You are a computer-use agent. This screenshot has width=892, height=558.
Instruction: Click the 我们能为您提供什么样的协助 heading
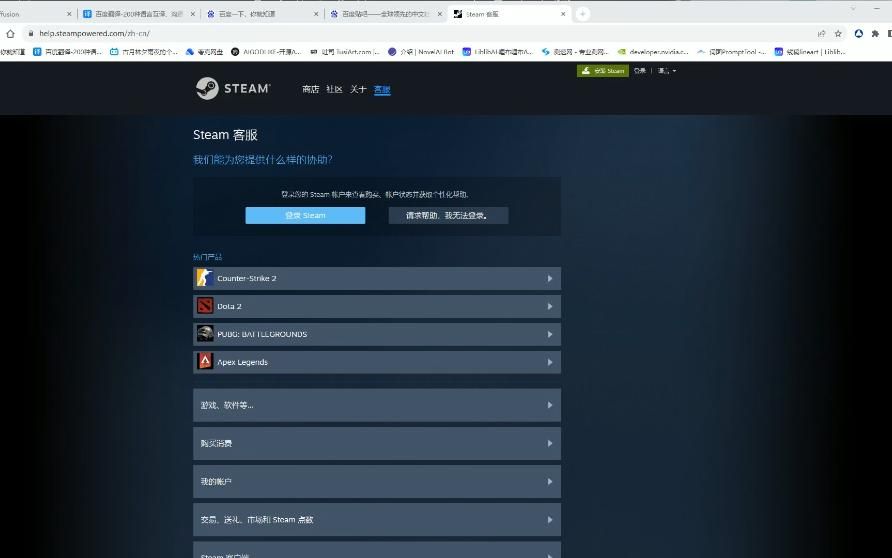click(262, 160)
